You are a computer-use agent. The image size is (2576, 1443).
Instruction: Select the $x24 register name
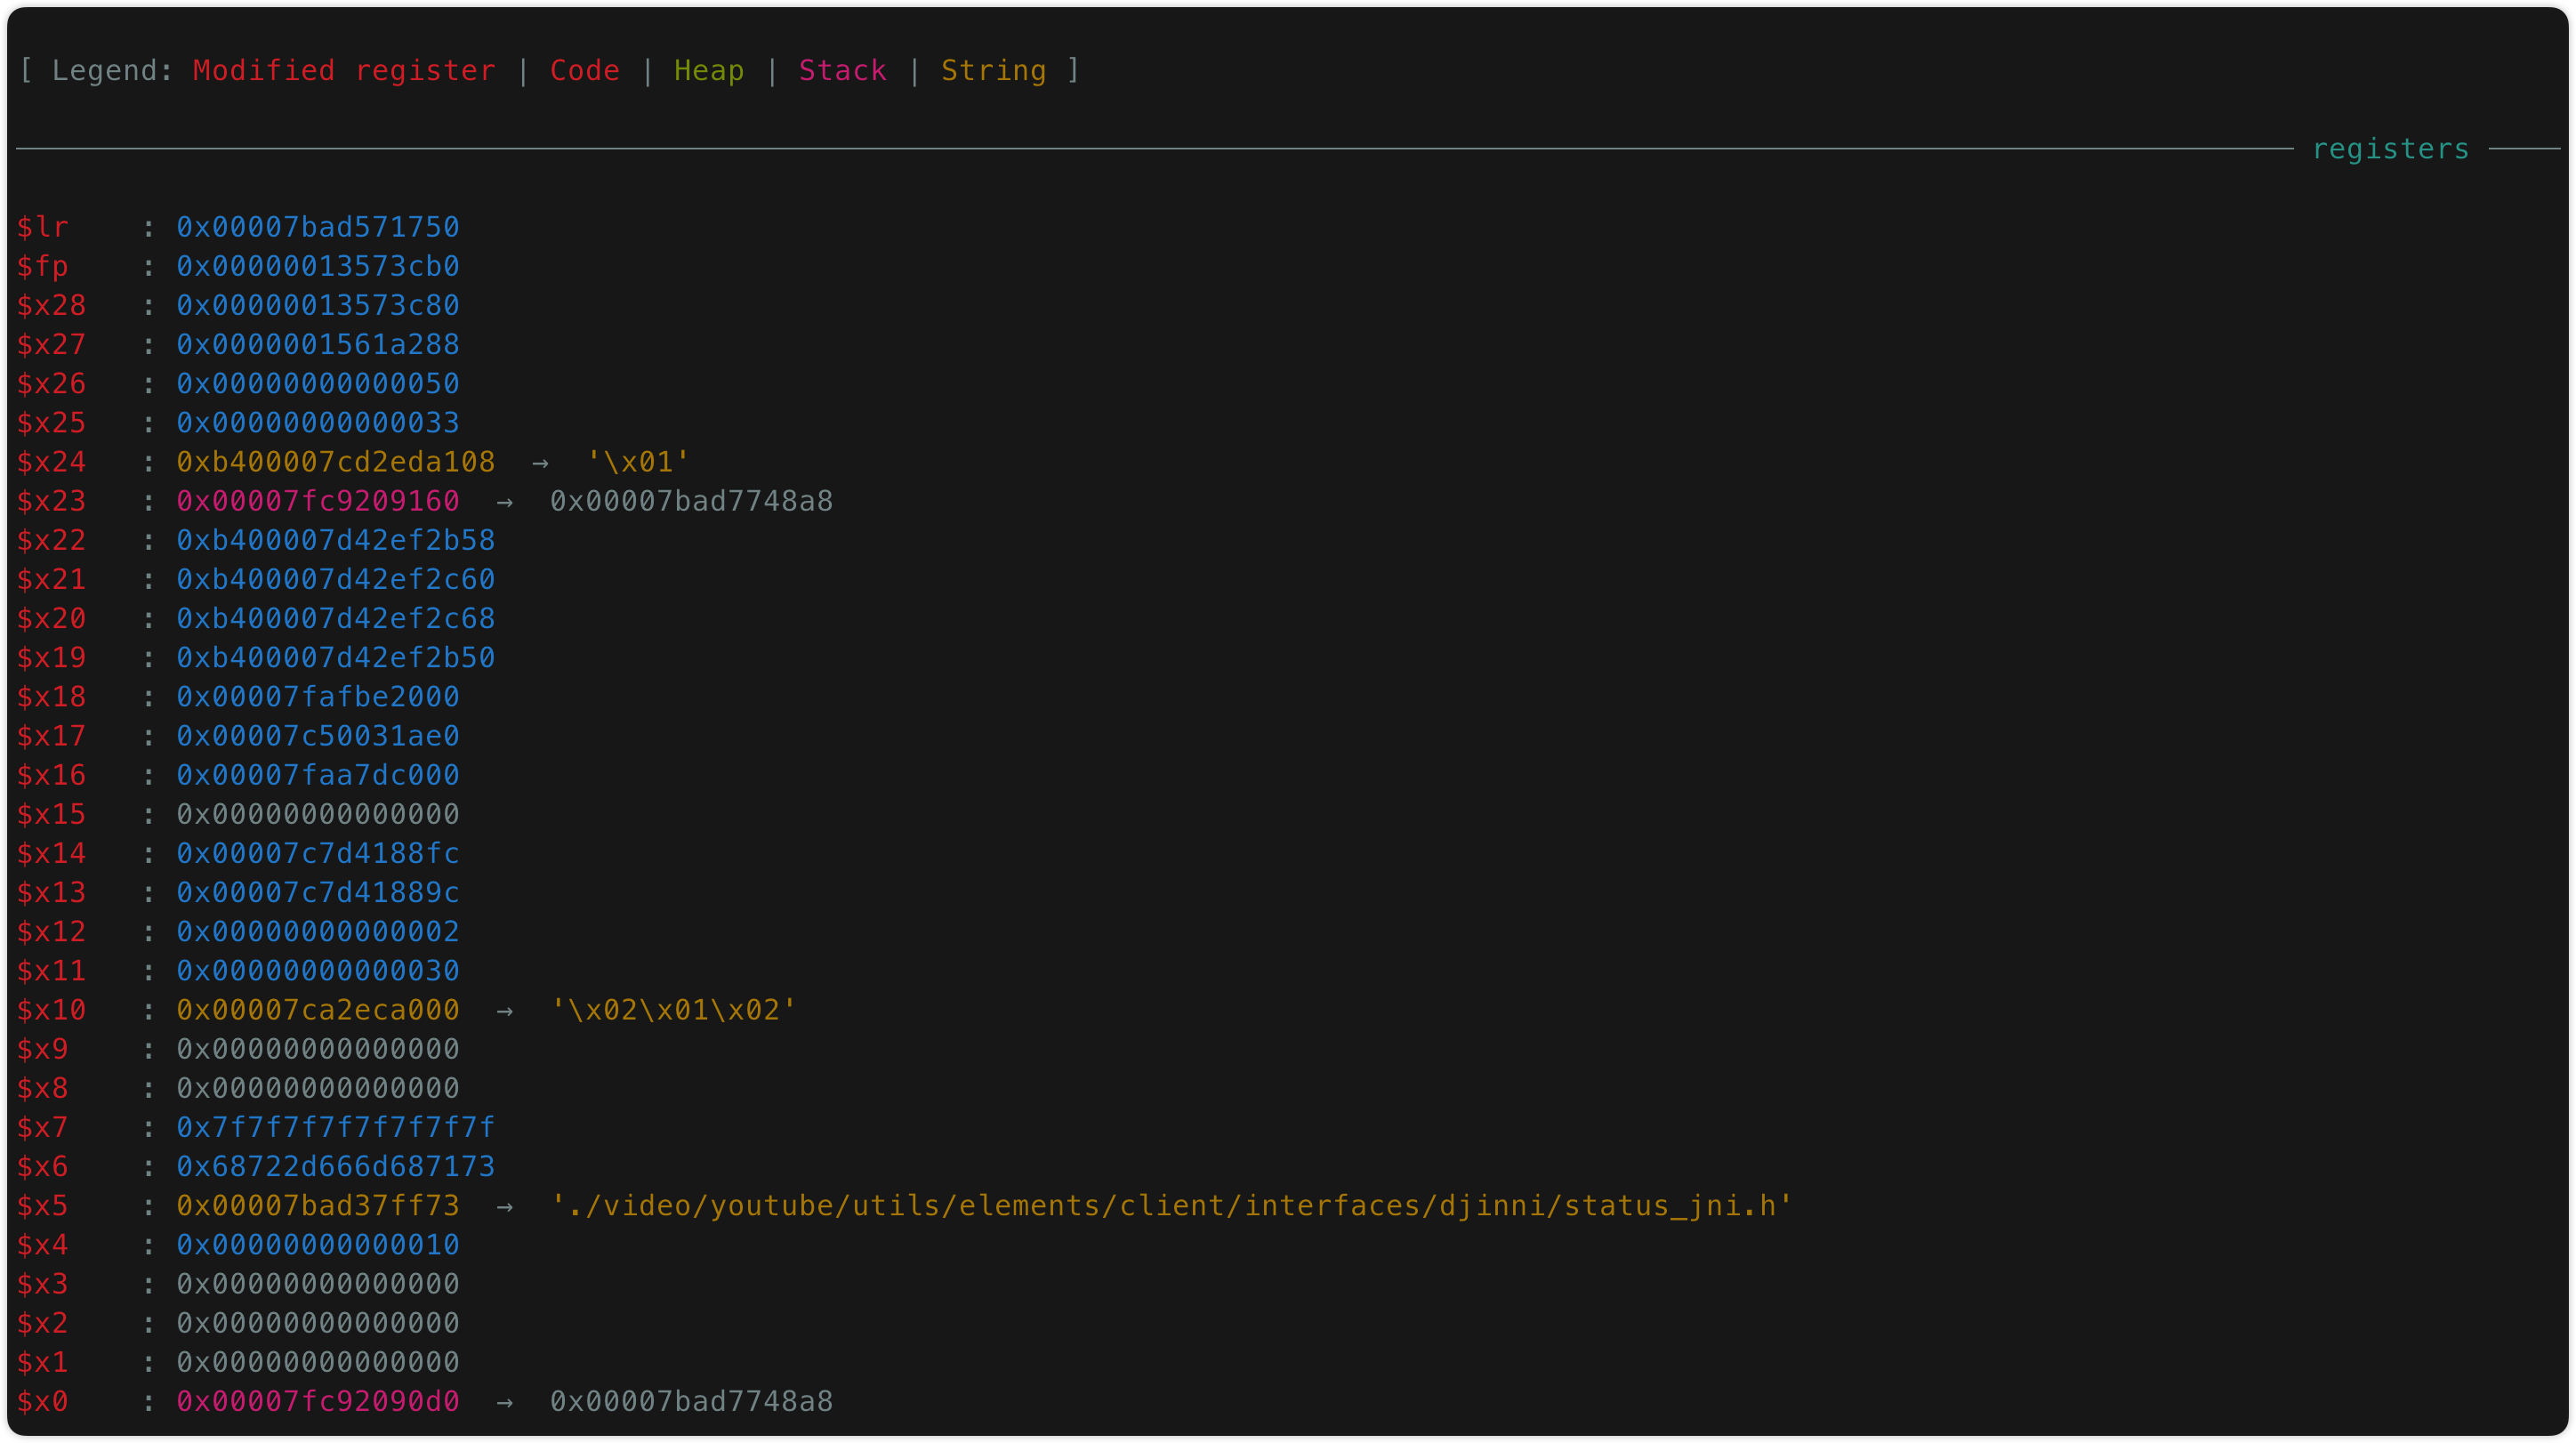click(x=52, y=462)
